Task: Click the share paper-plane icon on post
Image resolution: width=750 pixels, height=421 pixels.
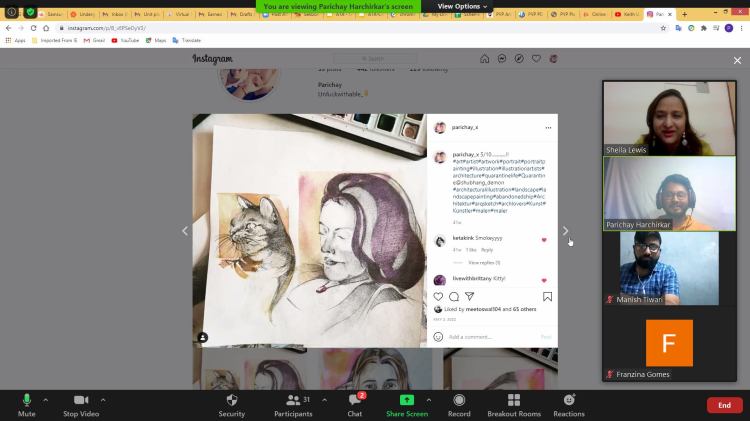Action: pyautogui.click(x=470, y=297)
